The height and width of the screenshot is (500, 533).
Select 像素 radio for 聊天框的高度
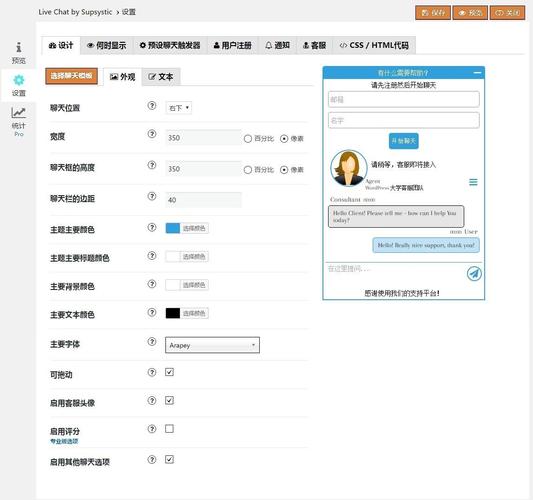coord(284,170)
